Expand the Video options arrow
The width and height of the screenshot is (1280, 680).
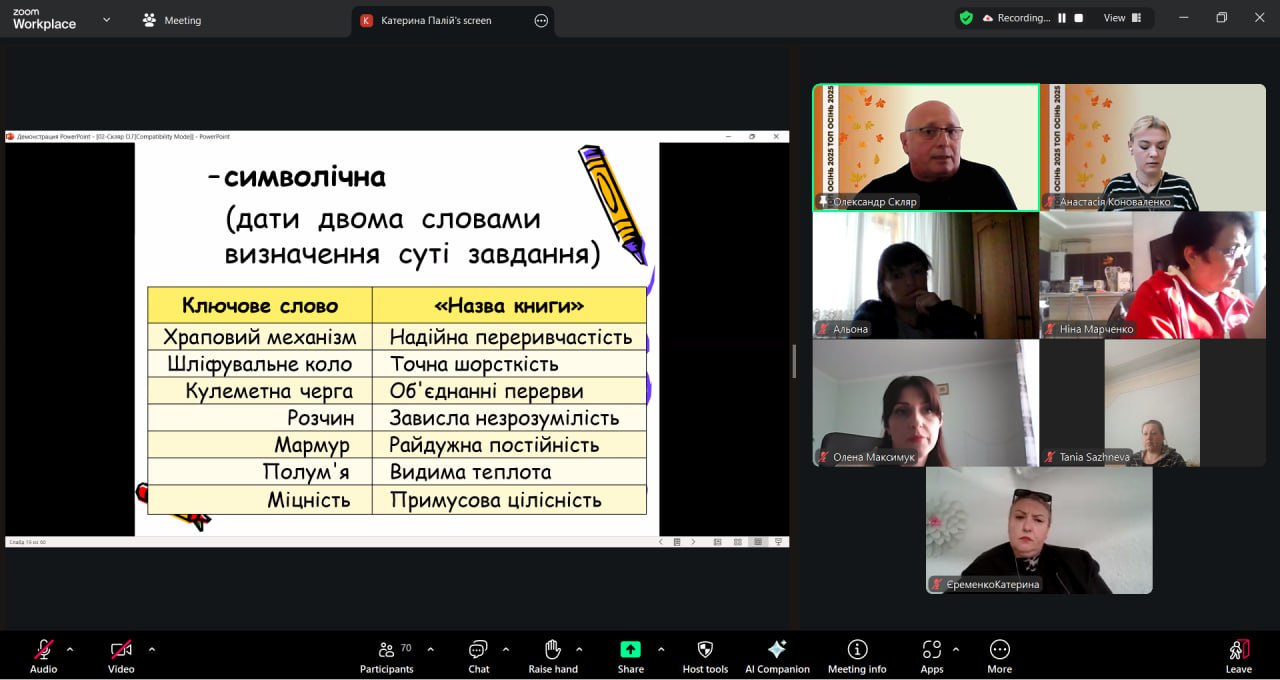coord(152,649)
